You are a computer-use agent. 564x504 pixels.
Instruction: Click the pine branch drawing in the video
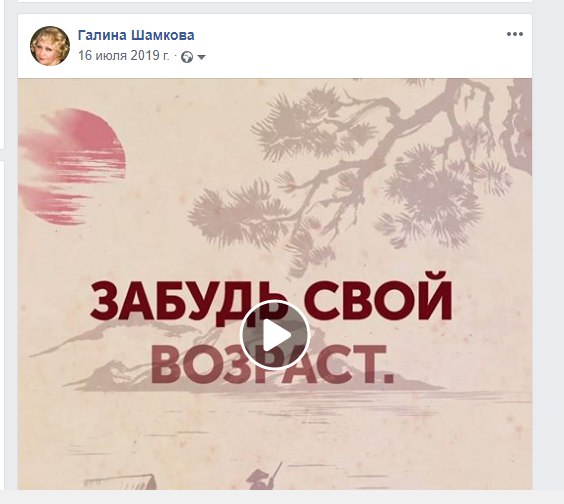(x=342, y=173)
